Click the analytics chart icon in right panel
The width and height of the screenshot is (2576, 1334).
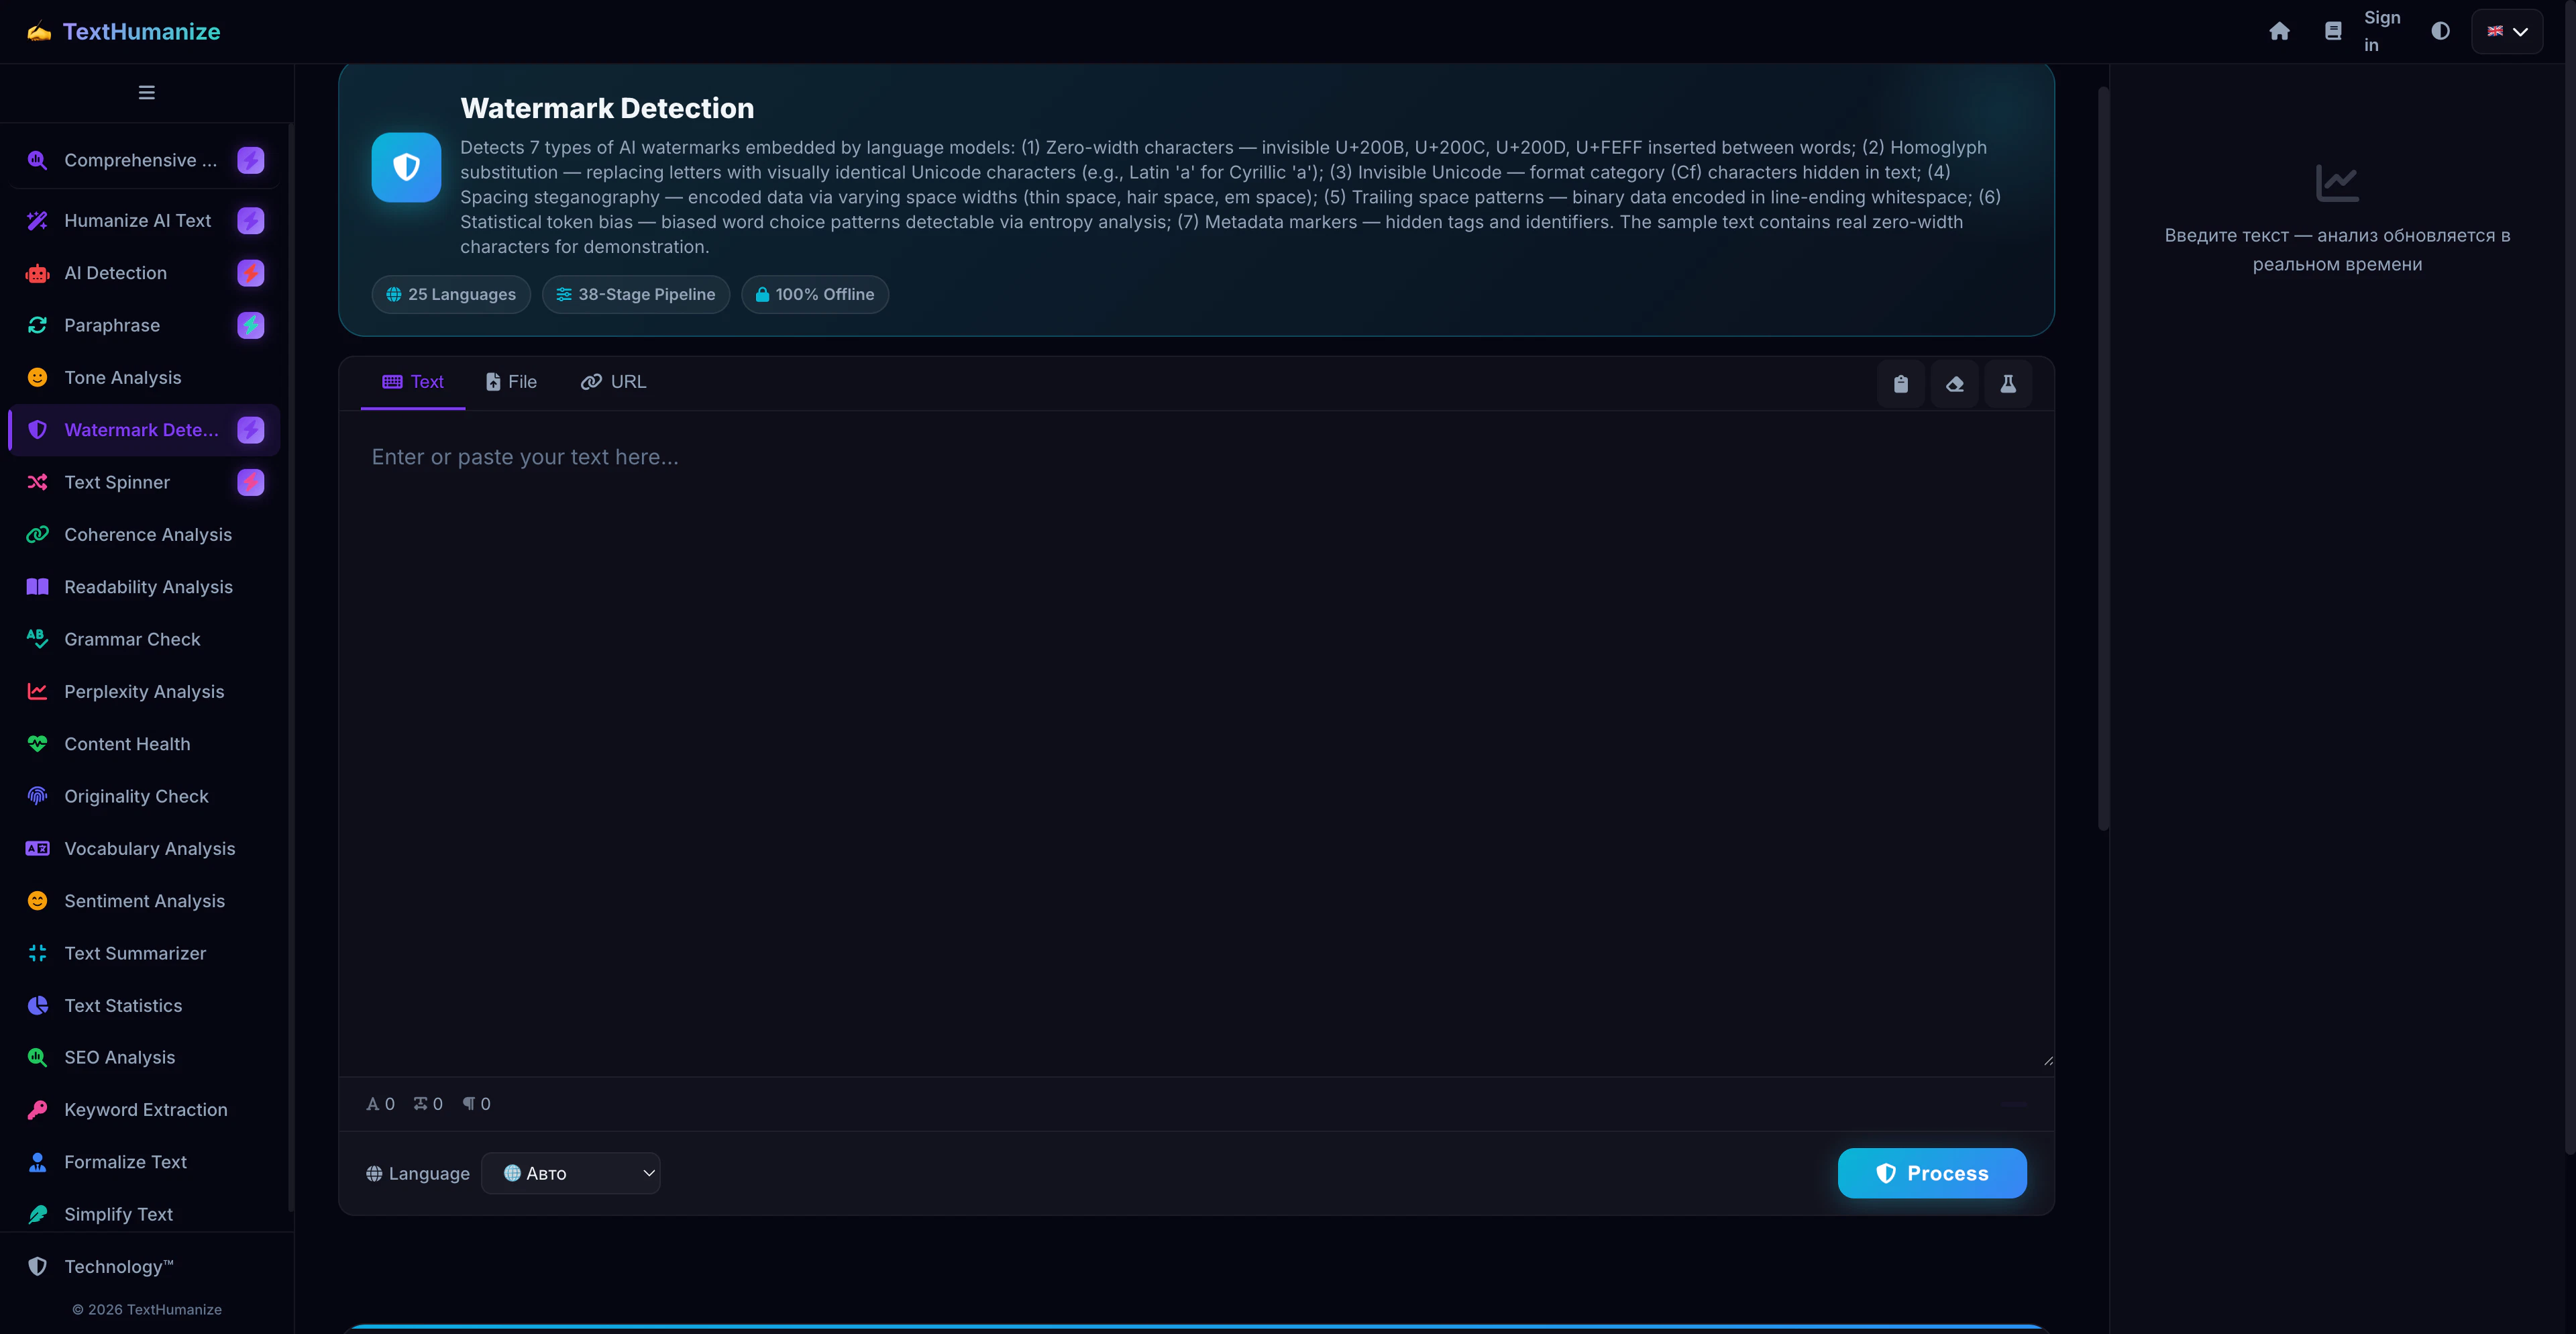pos(2336,183)
